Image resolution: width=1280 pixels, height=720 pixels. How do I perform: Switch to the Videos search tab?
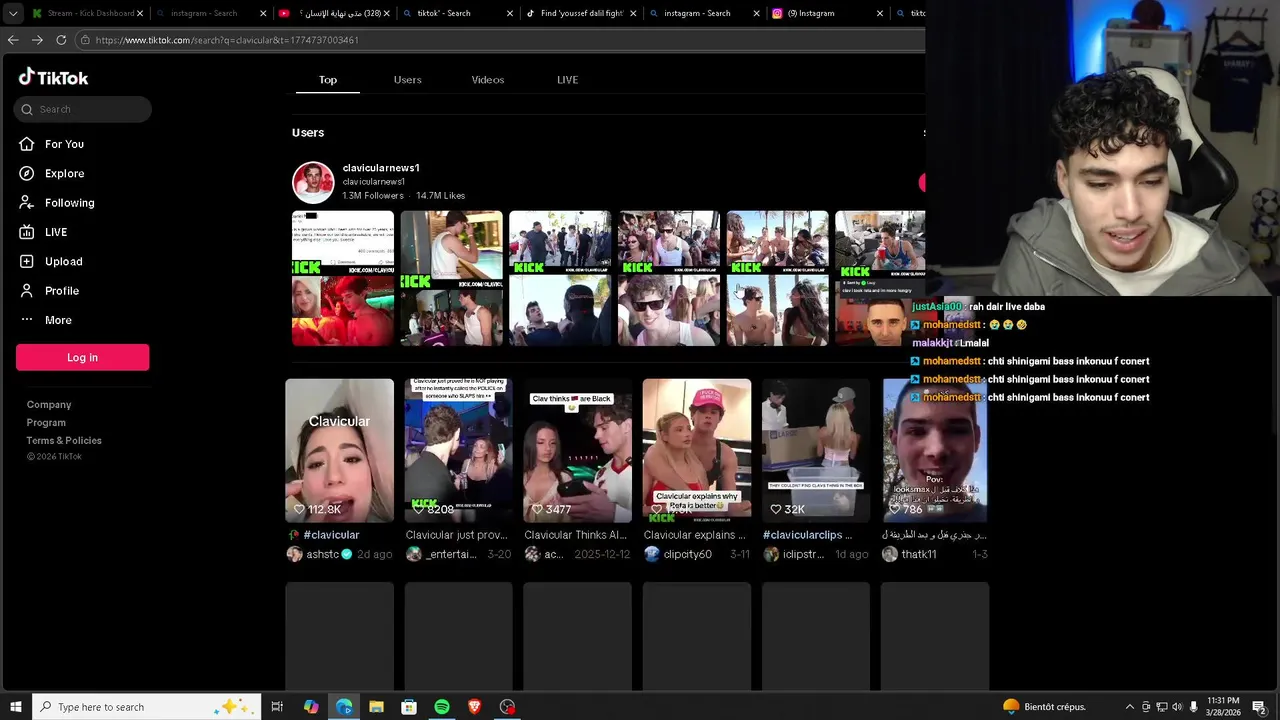pyautogui.click(x=488, y=80)
